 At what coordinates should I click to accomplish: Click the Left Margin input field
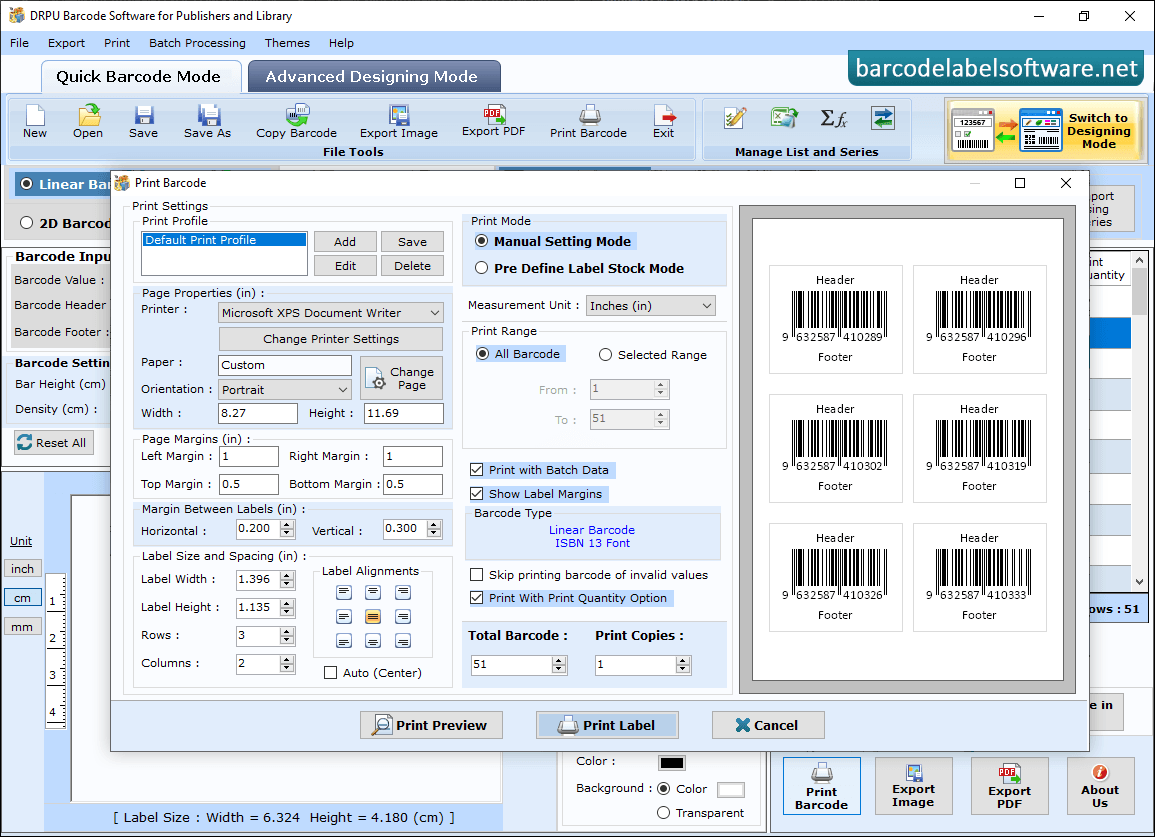coord(249,456)
